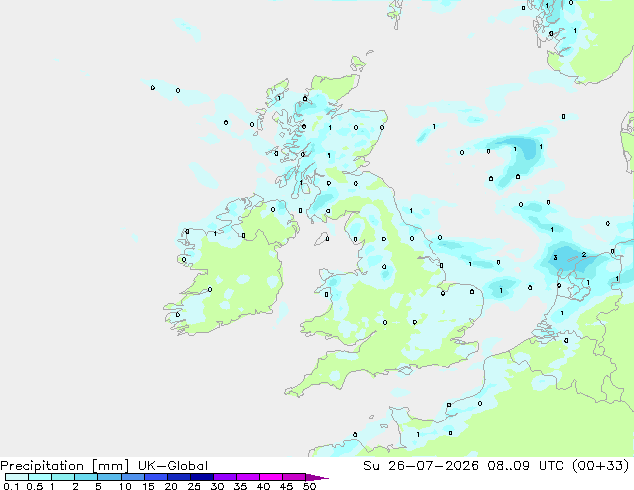Click the 'Precipitation [mm]' title text
634x490 pixels.
[x=64, y=466]
